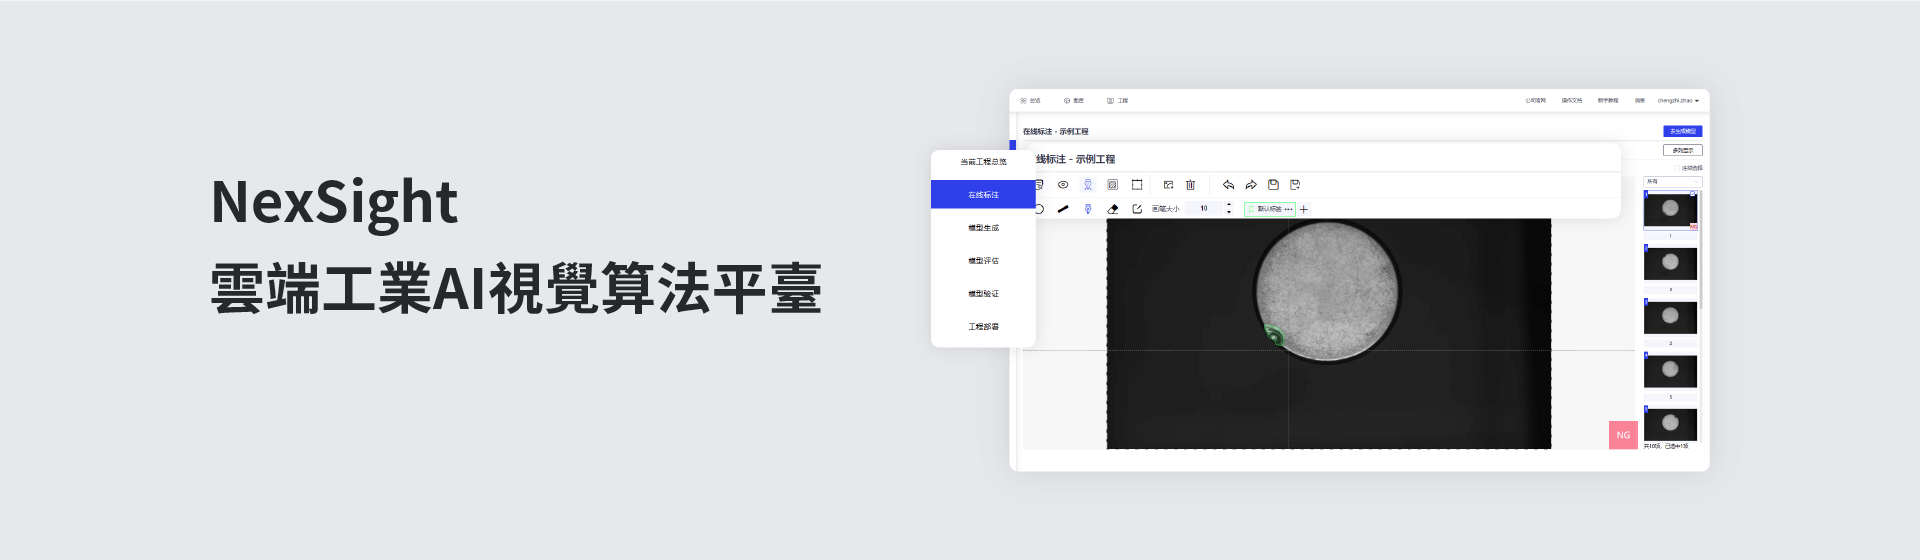Screen dimensions: 1920x560
Task: Select the eraser tool
Action: 1113,209
